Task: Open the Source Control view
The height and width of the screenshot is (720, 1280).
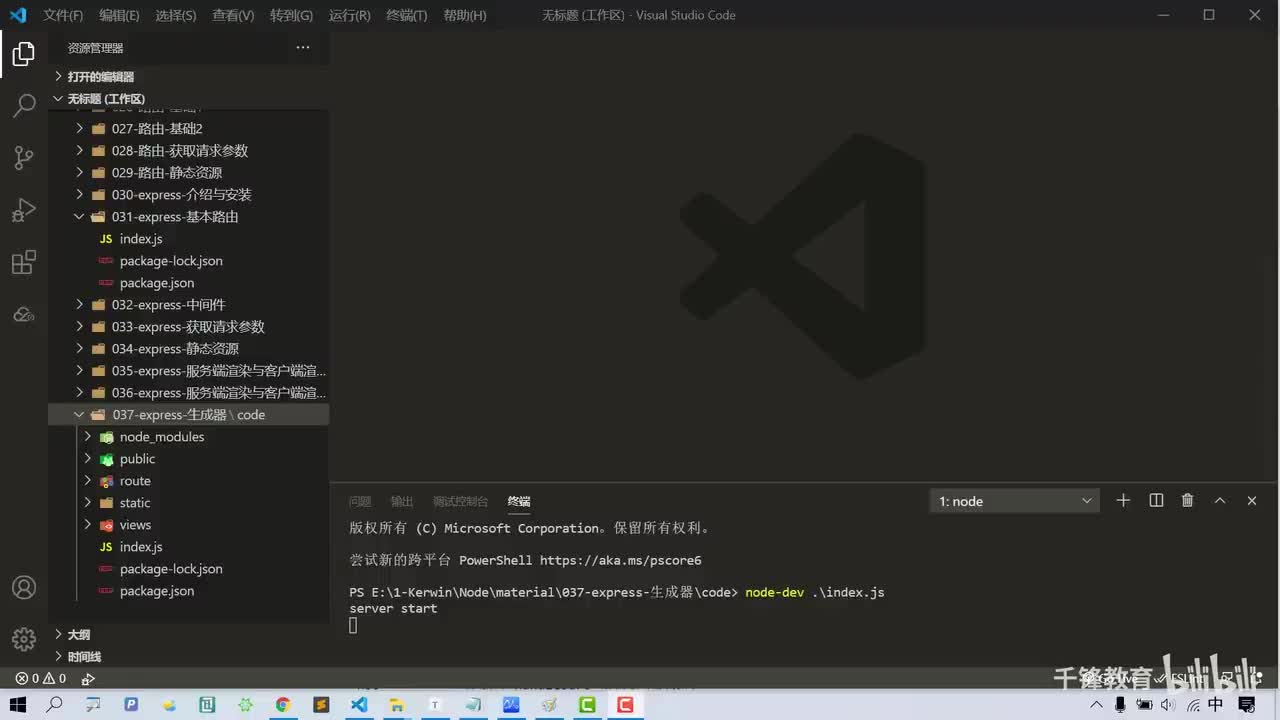Action: pos(24,157)
